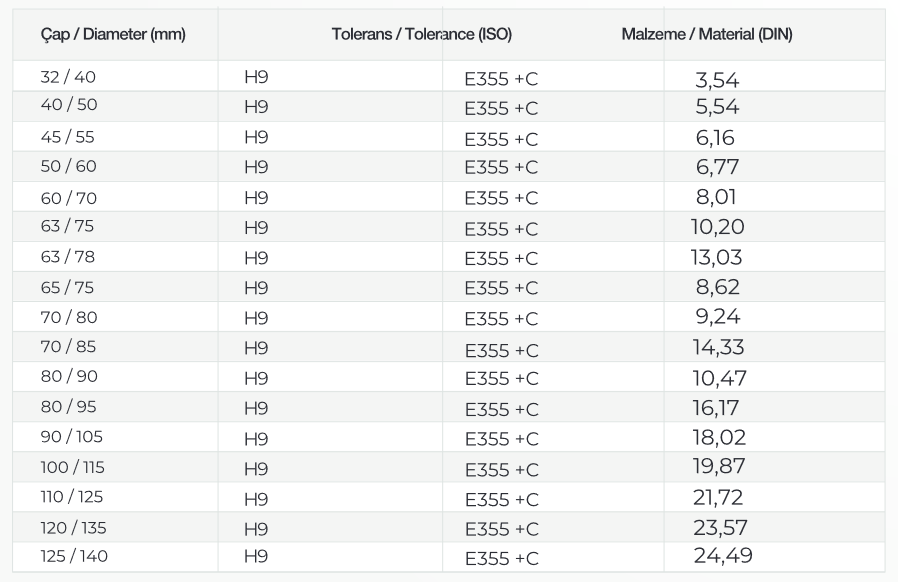This screenshot has height=582, width=898.
Task: Select the 24,49 value cell
Action: point(722,555)
